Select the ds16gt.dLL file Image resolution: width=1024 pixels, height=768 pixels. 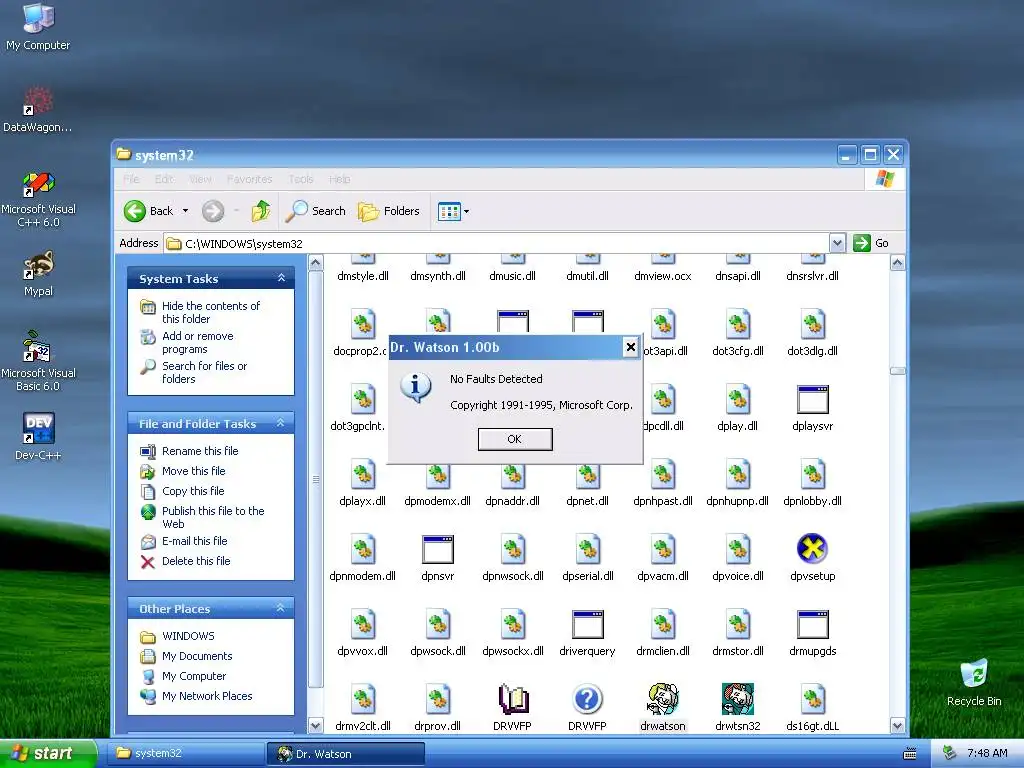coord(812,707)
